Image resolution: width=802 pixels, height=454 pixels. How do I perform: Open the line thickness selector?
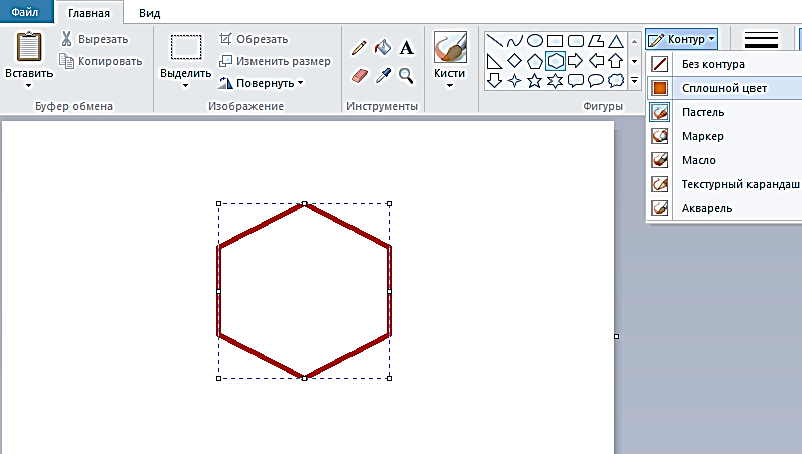click(762, 40)
